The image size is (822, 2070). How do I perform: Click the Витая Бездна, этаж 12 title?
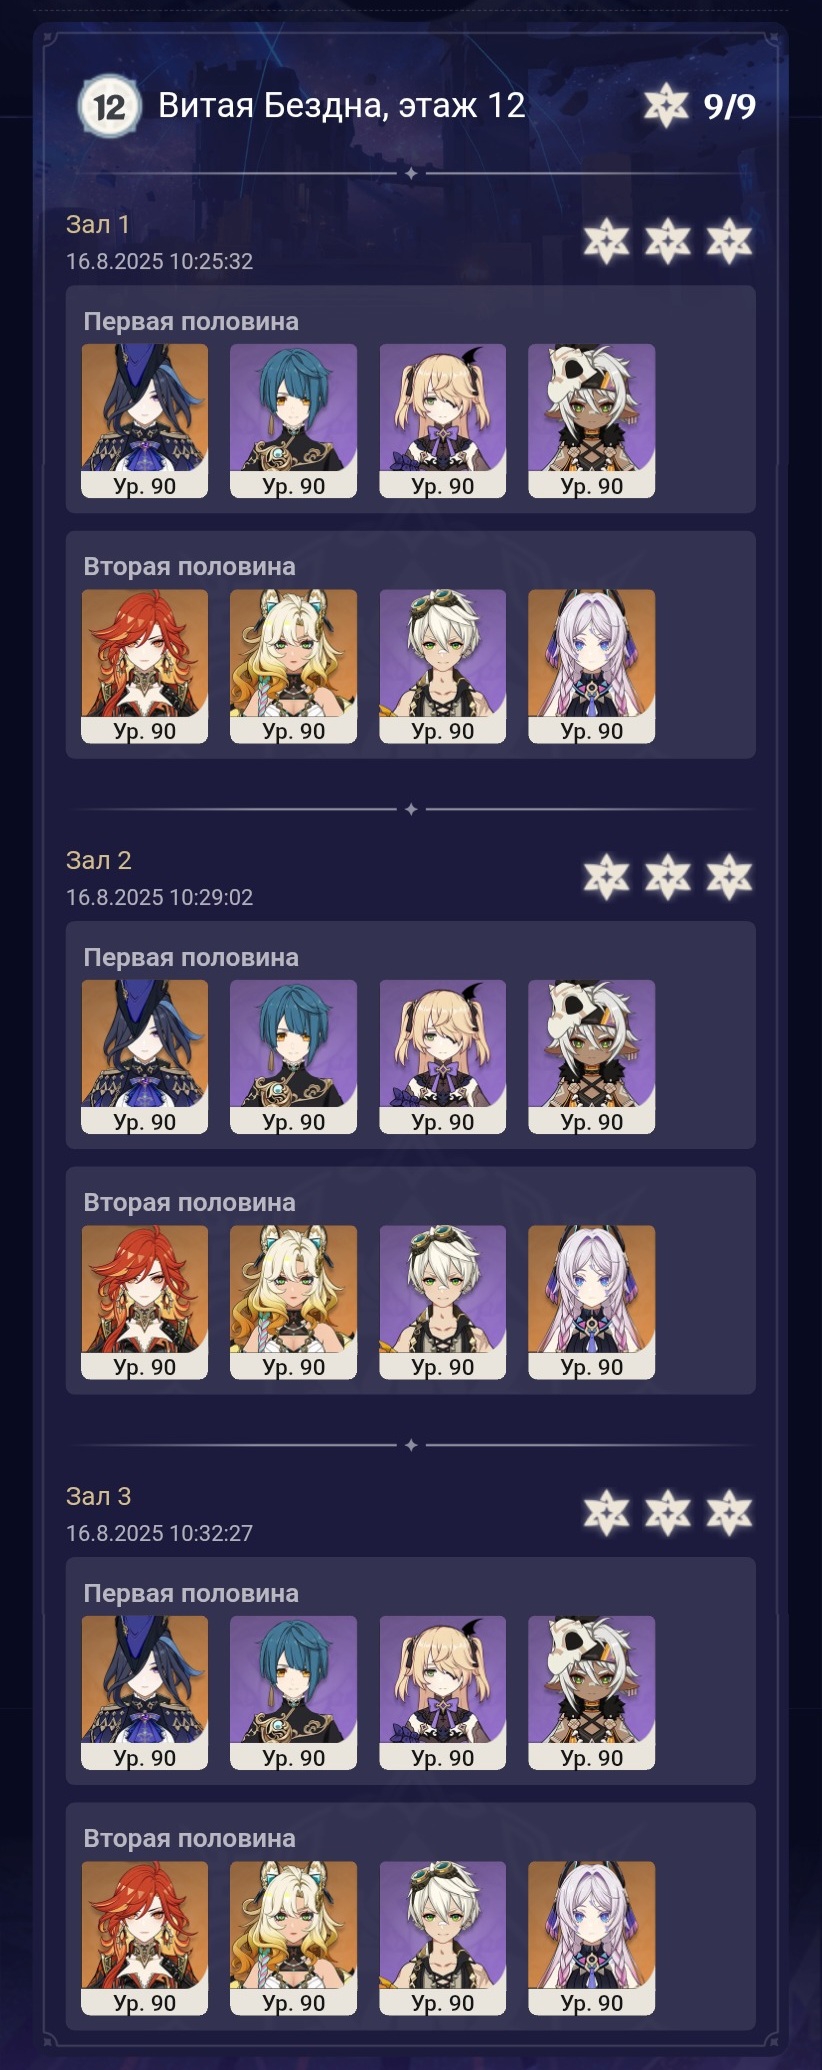coord(342,105)
